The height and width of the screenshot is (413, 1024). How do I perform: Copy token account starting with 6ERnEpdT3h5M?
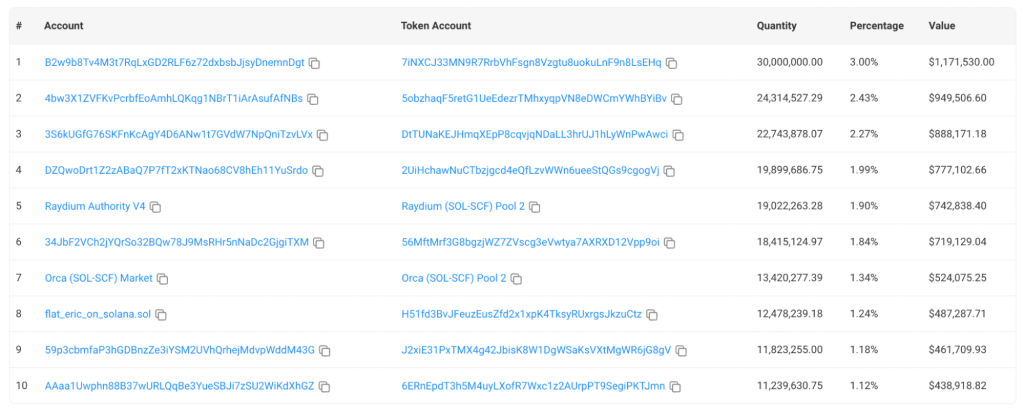[x=676, y=387]
